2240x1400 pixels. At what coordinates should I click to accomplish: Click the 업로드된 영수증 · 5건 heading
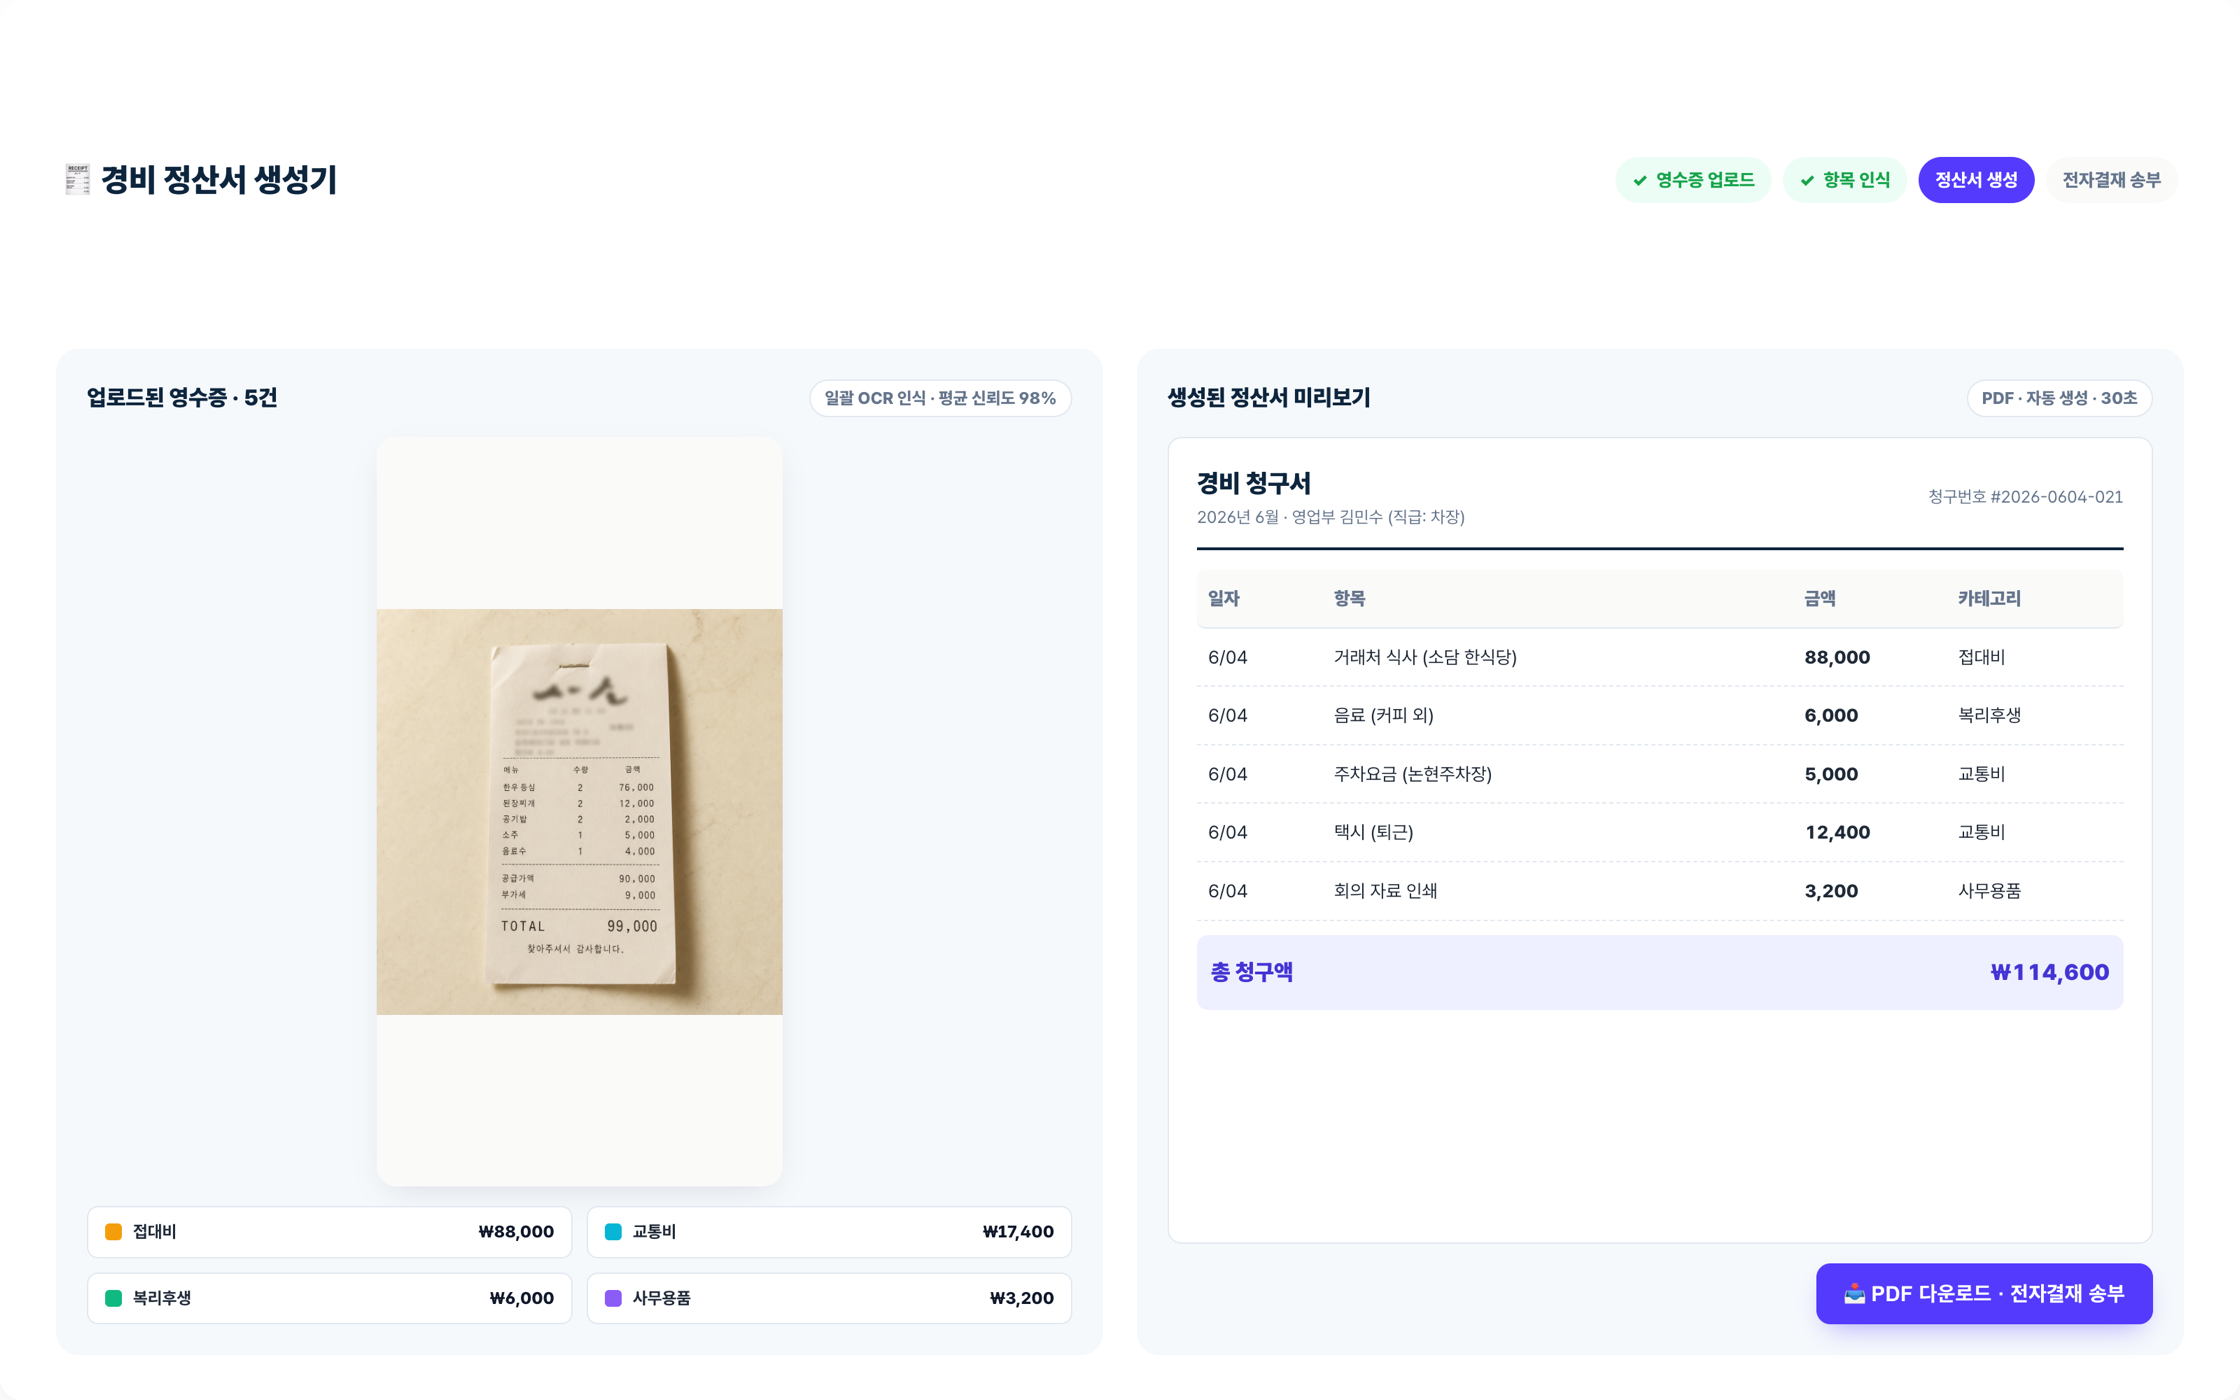[182, 398]
